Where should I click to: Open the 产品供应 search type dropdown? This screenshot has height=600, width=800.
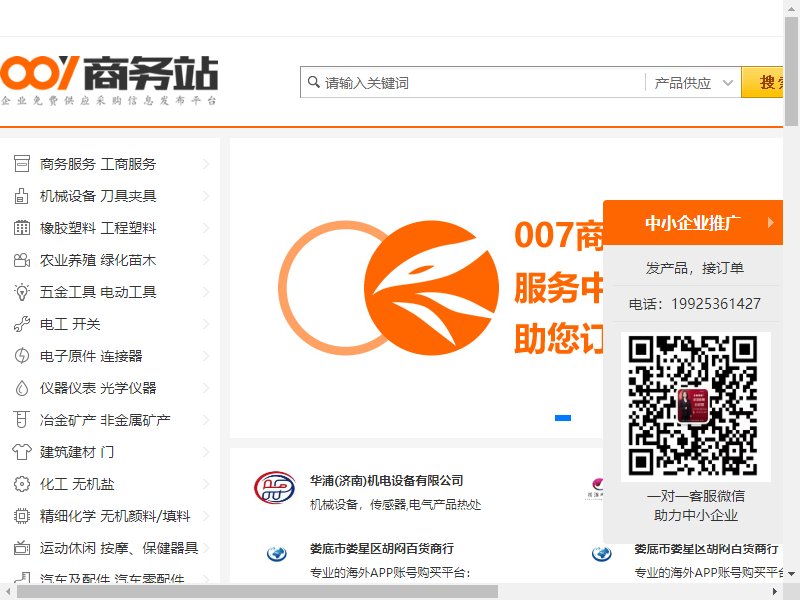click(693, 83)
